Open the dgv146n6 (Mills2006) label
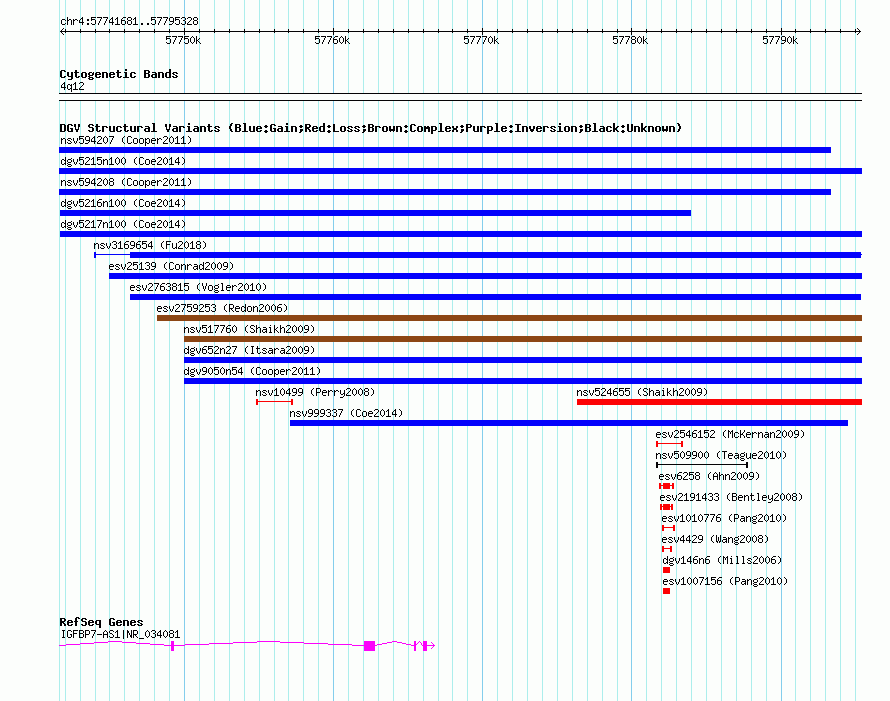890x701 pixels. (722, 560)
